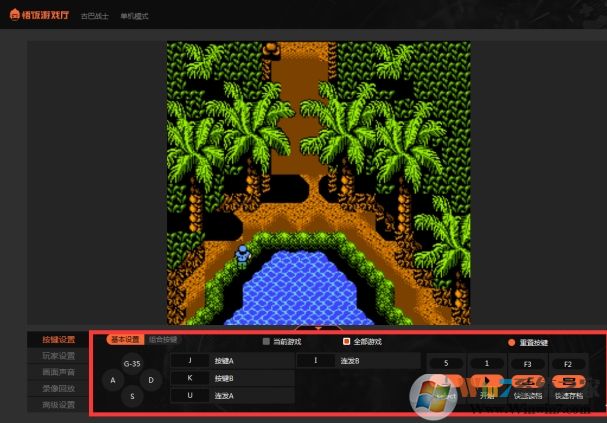Screen dimensions: 607x423
Task: Click the orange 重置按键 reset icon
Action: [x=511, y=341]
